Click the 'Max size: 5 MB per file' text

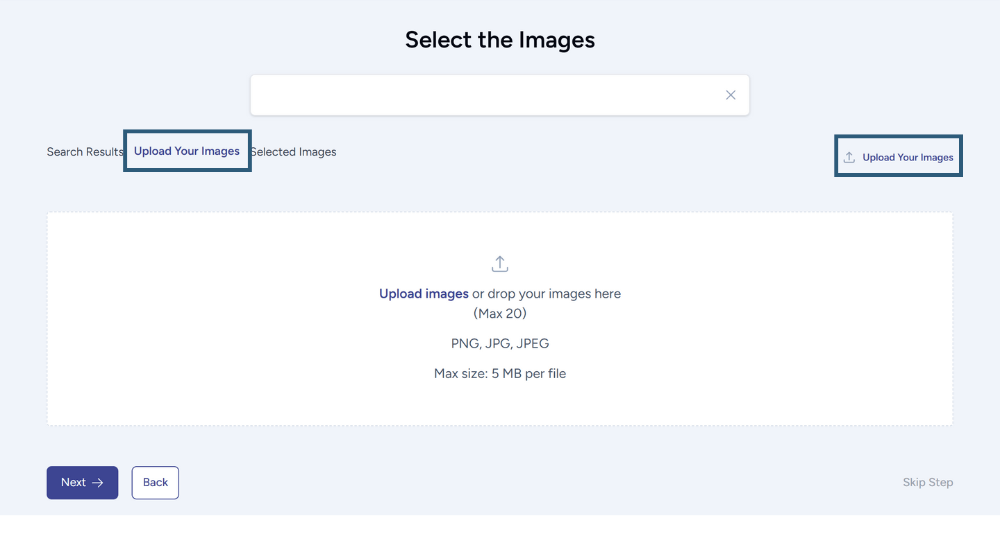pyautogui.click(x=500, y=374)
